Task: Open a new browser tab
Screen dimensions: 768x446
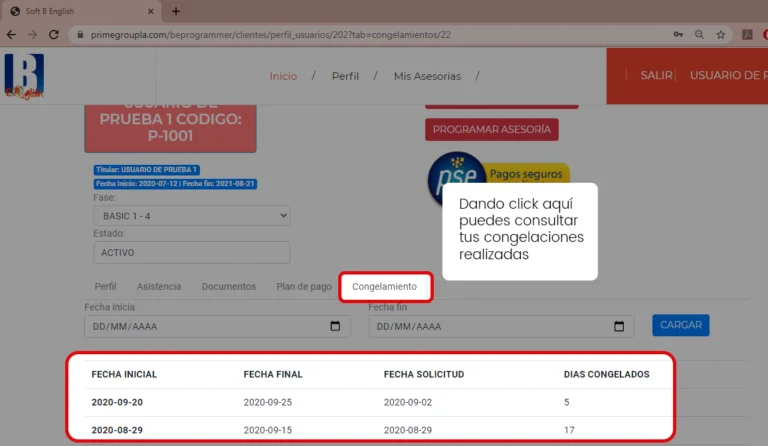Action: [176, 11]
